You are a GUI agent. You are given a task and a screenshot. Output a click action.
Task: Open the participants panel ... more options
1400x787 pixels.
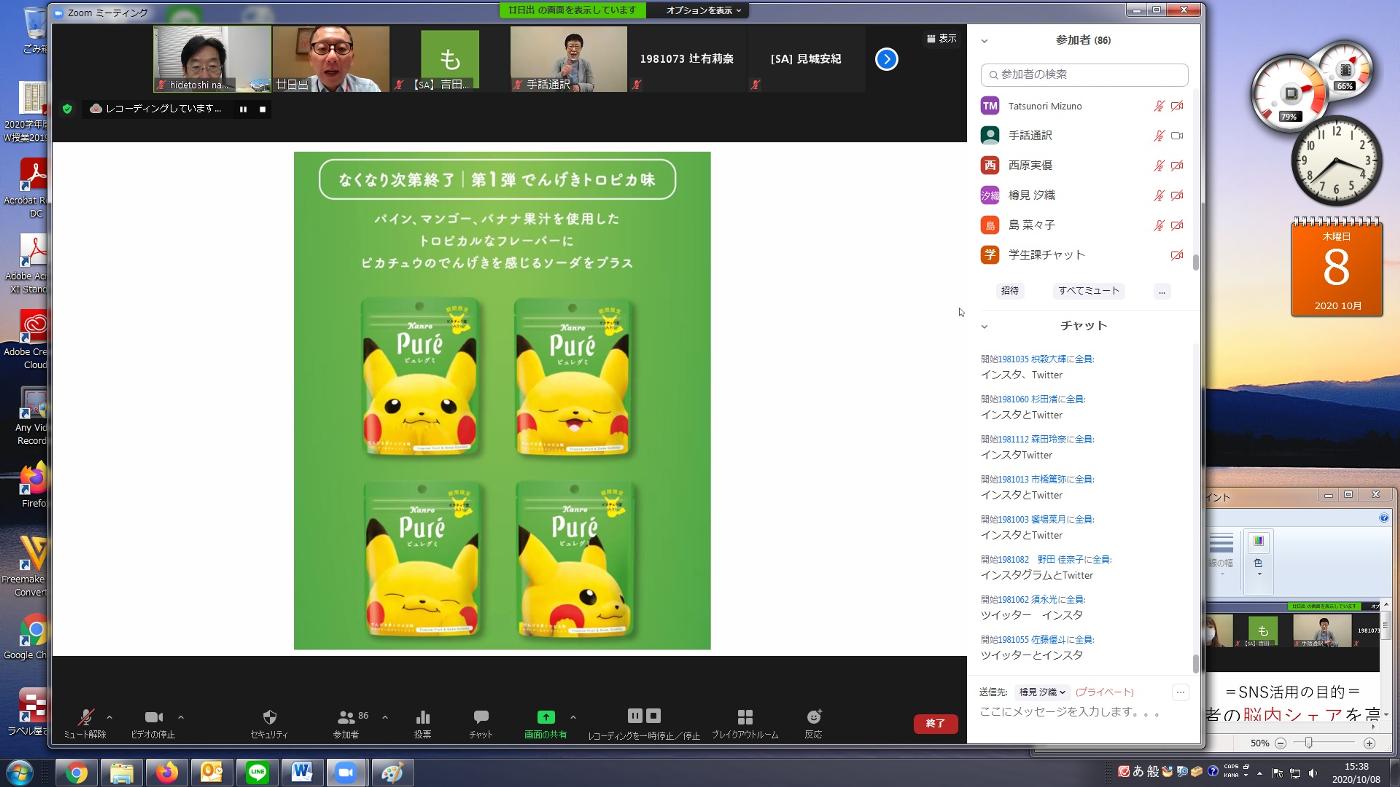[x=1161, y=291]
